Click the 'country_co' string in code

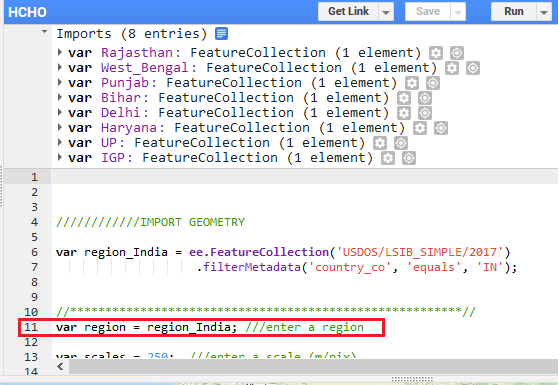[x=350, y=267]
